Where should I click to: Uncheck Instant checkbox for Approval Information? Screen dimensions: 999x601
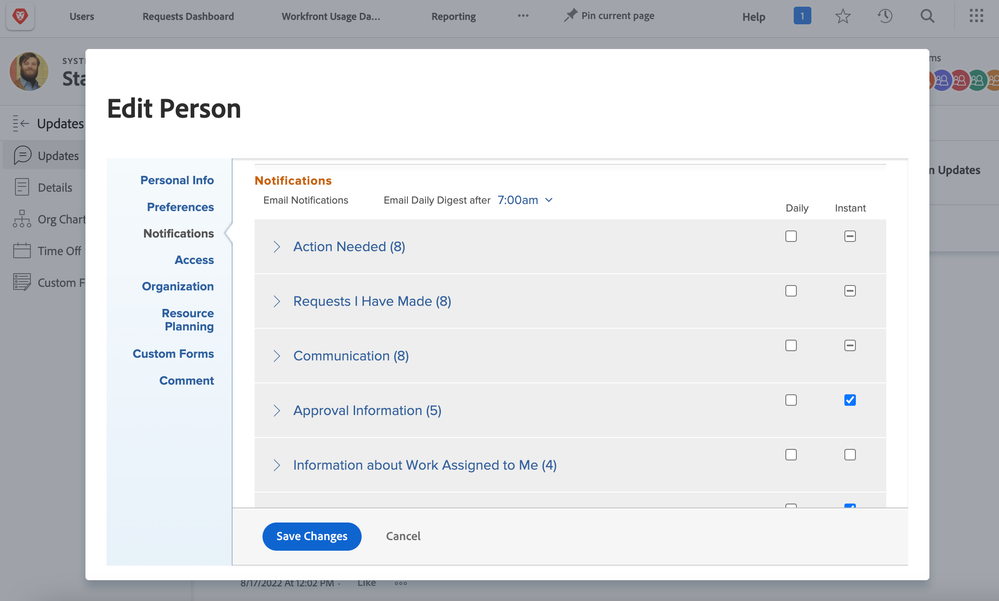pos(850,400)
